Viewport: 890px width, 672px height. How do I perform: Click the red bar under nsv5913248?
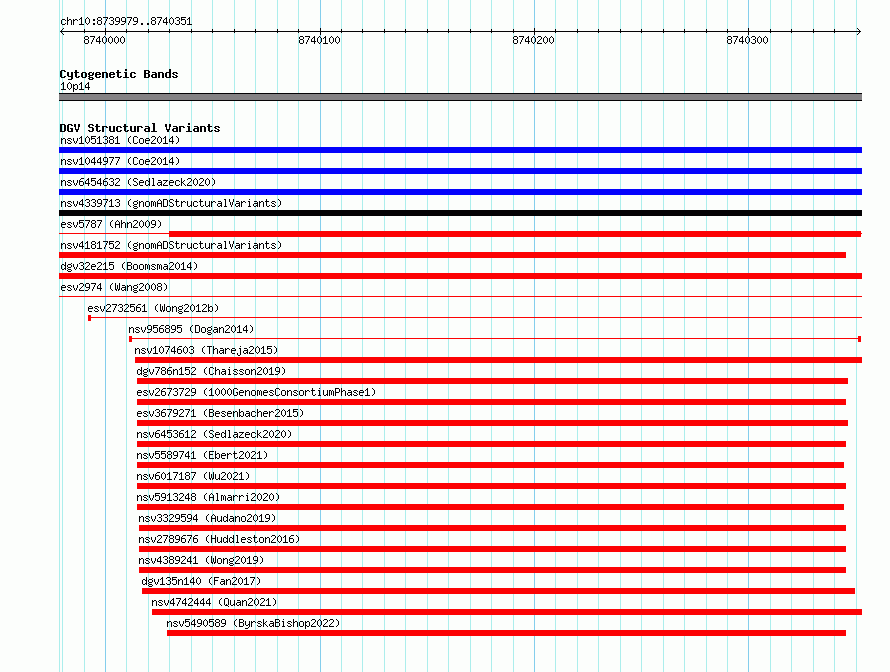(490, 507)
